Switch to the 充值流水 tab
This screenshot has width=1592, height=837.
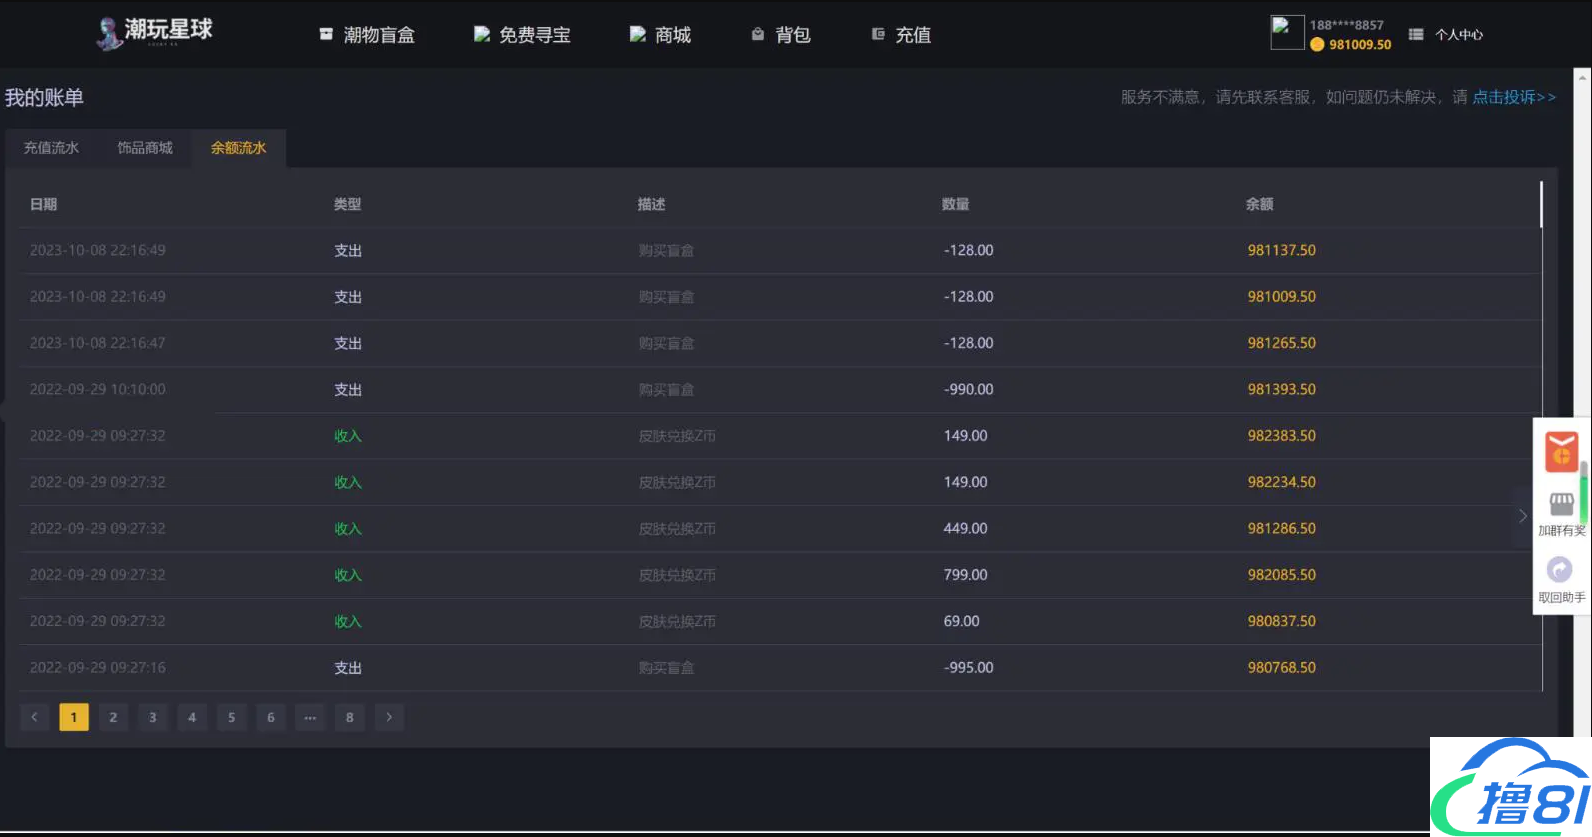51,148
